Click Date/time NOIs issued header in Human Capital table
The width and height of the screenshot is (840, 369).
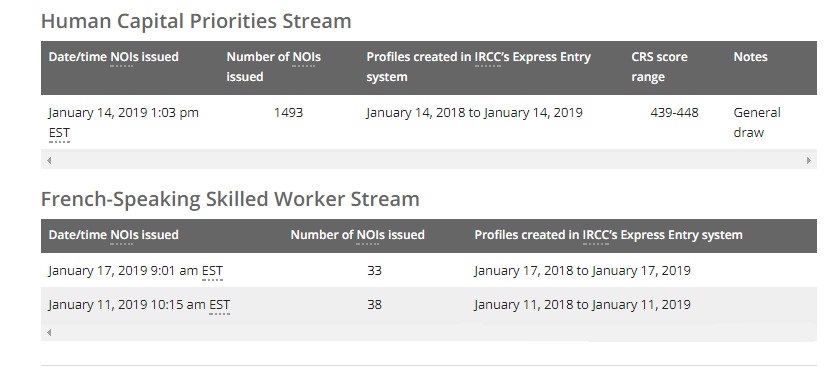coord(114,57)
